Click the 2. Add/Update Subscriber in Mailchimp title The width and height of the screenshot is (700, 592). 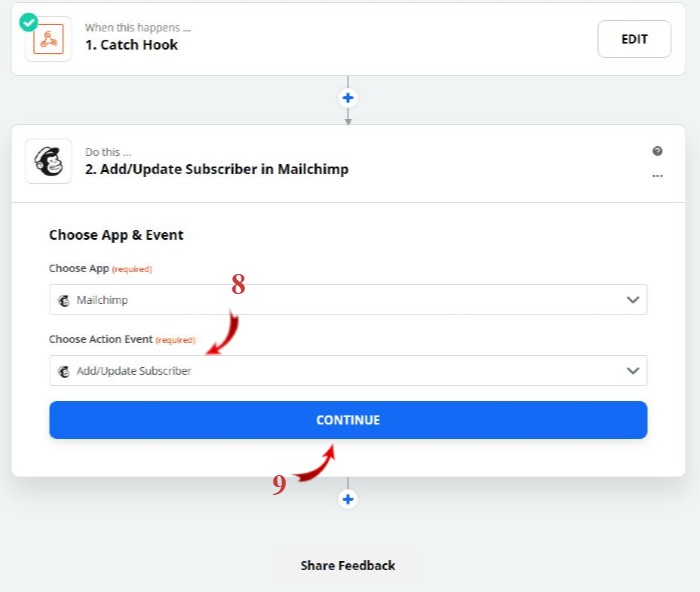click(x=217, y=169)
